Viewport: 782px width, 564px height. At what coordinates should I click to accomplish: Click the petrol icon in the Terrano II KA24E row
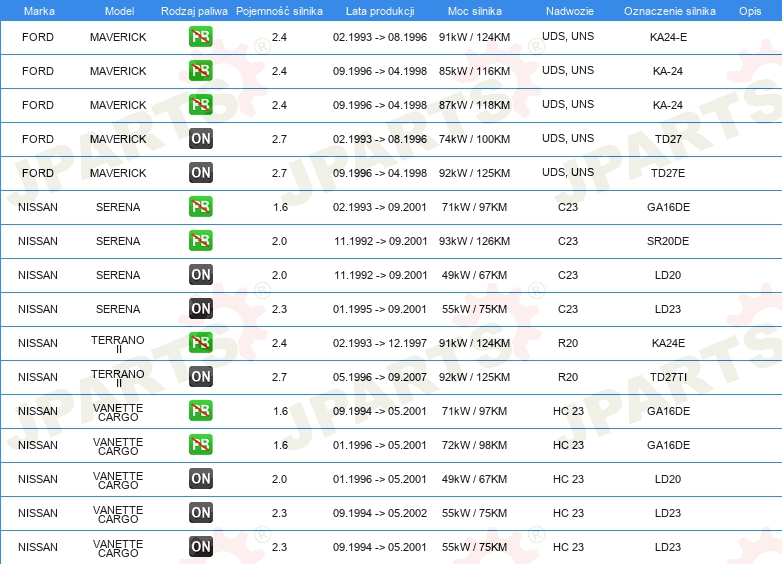[200, 343]
